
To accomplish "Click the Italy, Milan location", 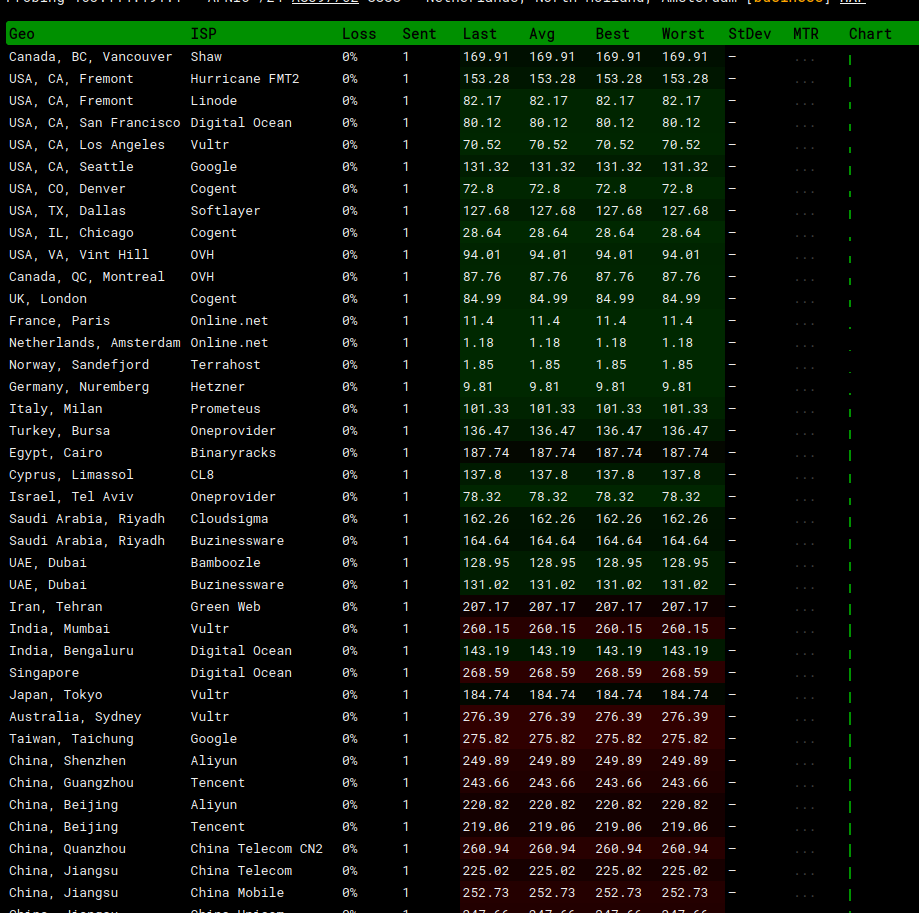I will 55,408.
